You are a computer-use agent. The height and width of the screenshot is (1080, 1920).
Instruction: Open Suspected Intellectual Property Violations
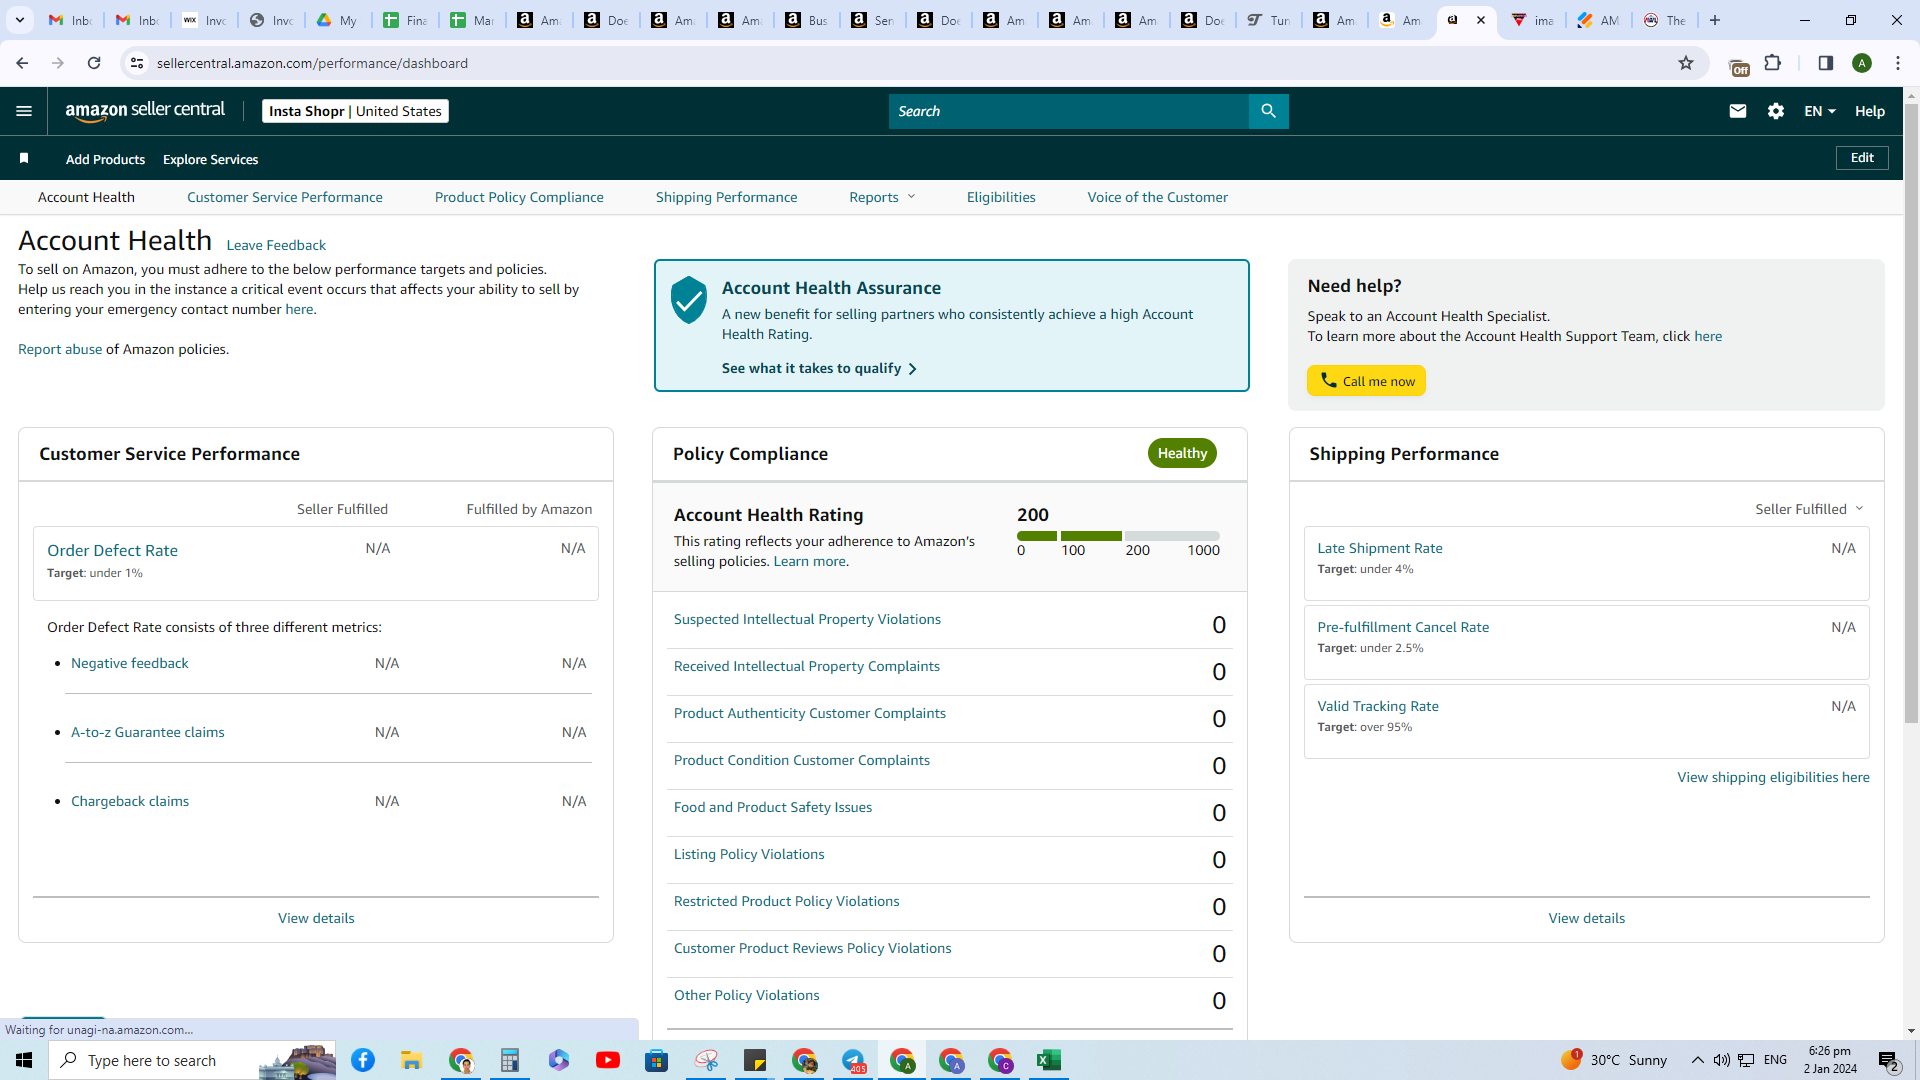coord(807,619)
